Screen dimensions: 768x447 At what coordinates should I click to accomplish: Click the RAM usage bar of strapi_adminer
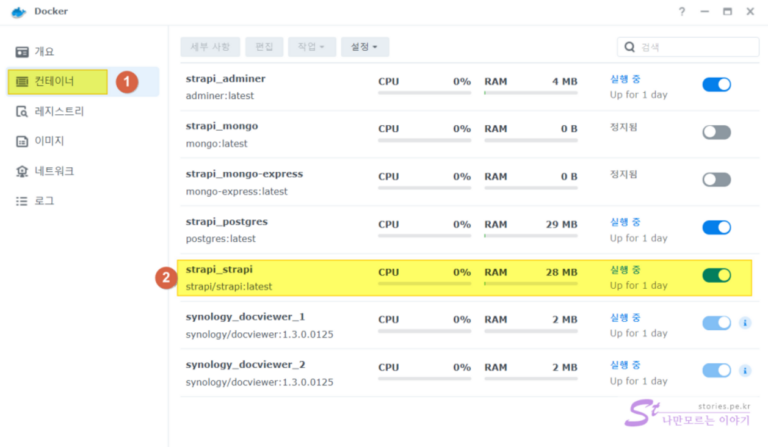point(531,93)
